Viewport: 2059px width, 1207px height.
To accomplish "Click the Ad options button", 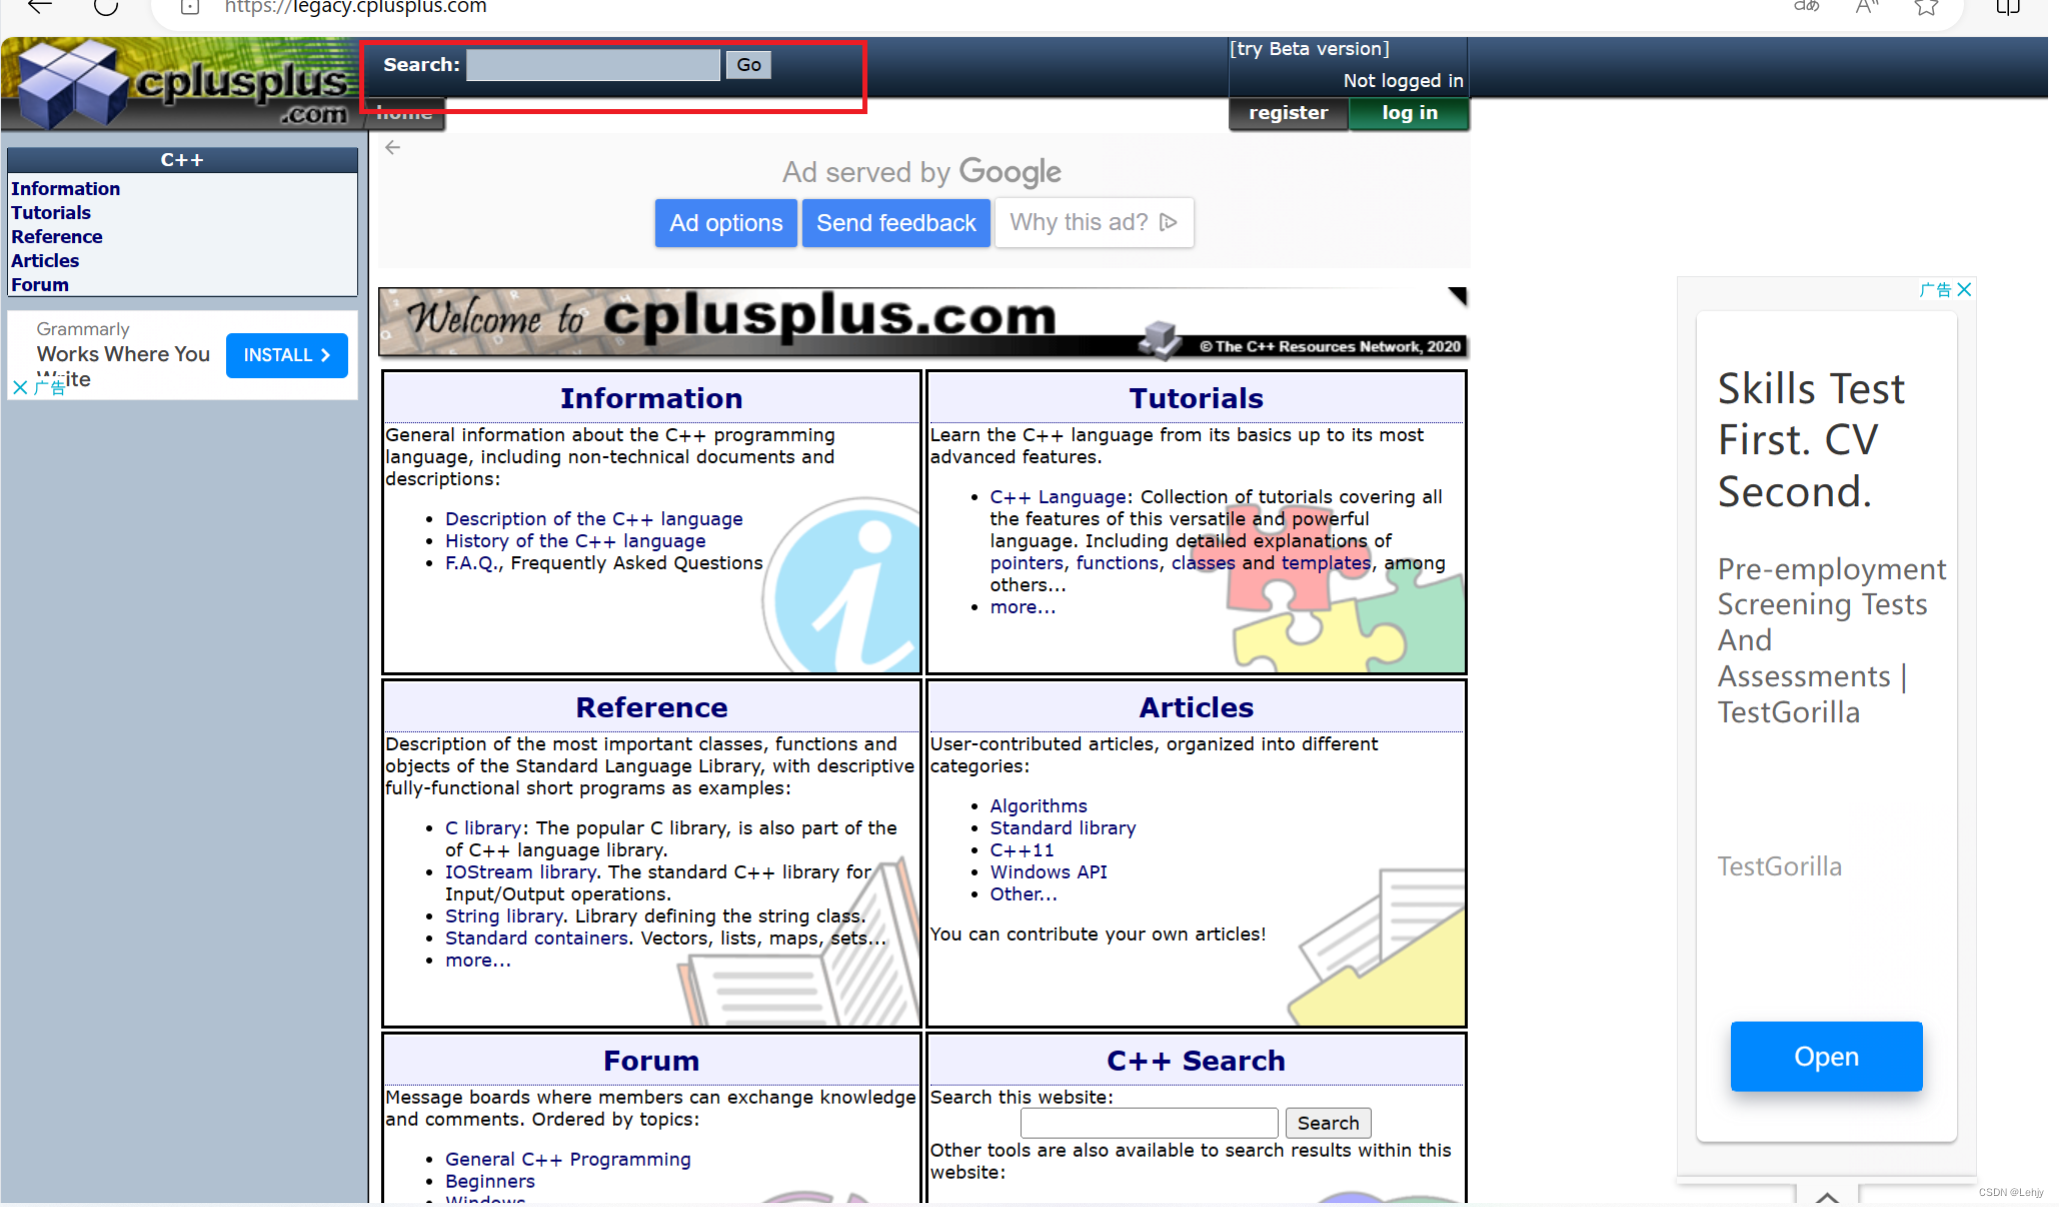I will (726, 223).
